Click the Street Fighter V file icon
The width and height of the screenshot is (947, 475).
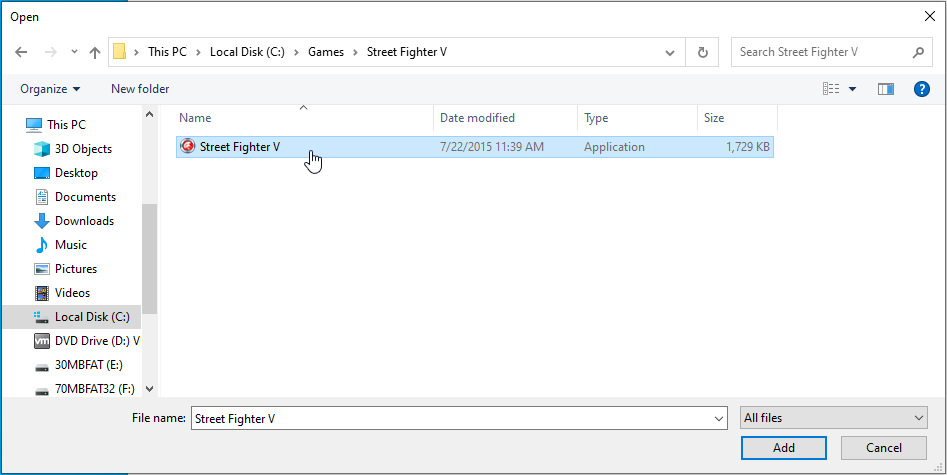(188, 146)
